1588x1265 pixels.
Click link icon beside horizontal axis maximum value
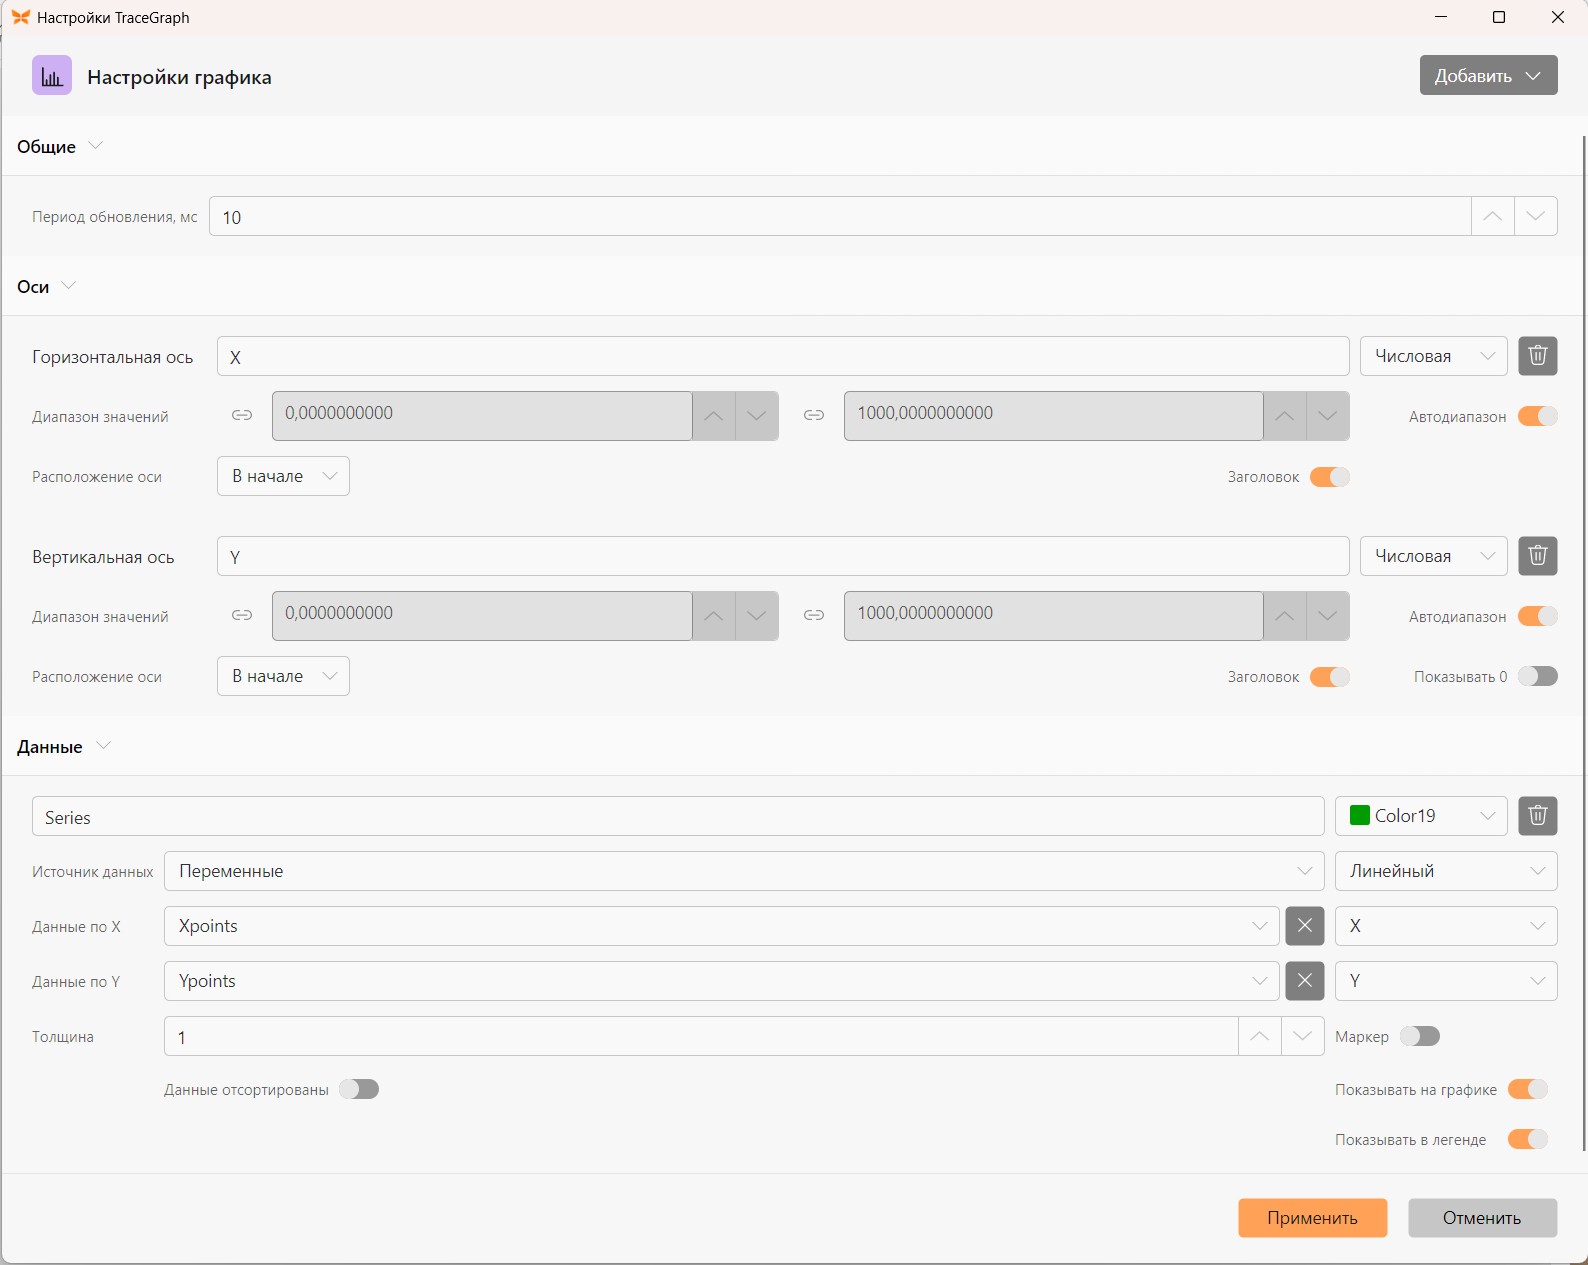click(814, 415)
